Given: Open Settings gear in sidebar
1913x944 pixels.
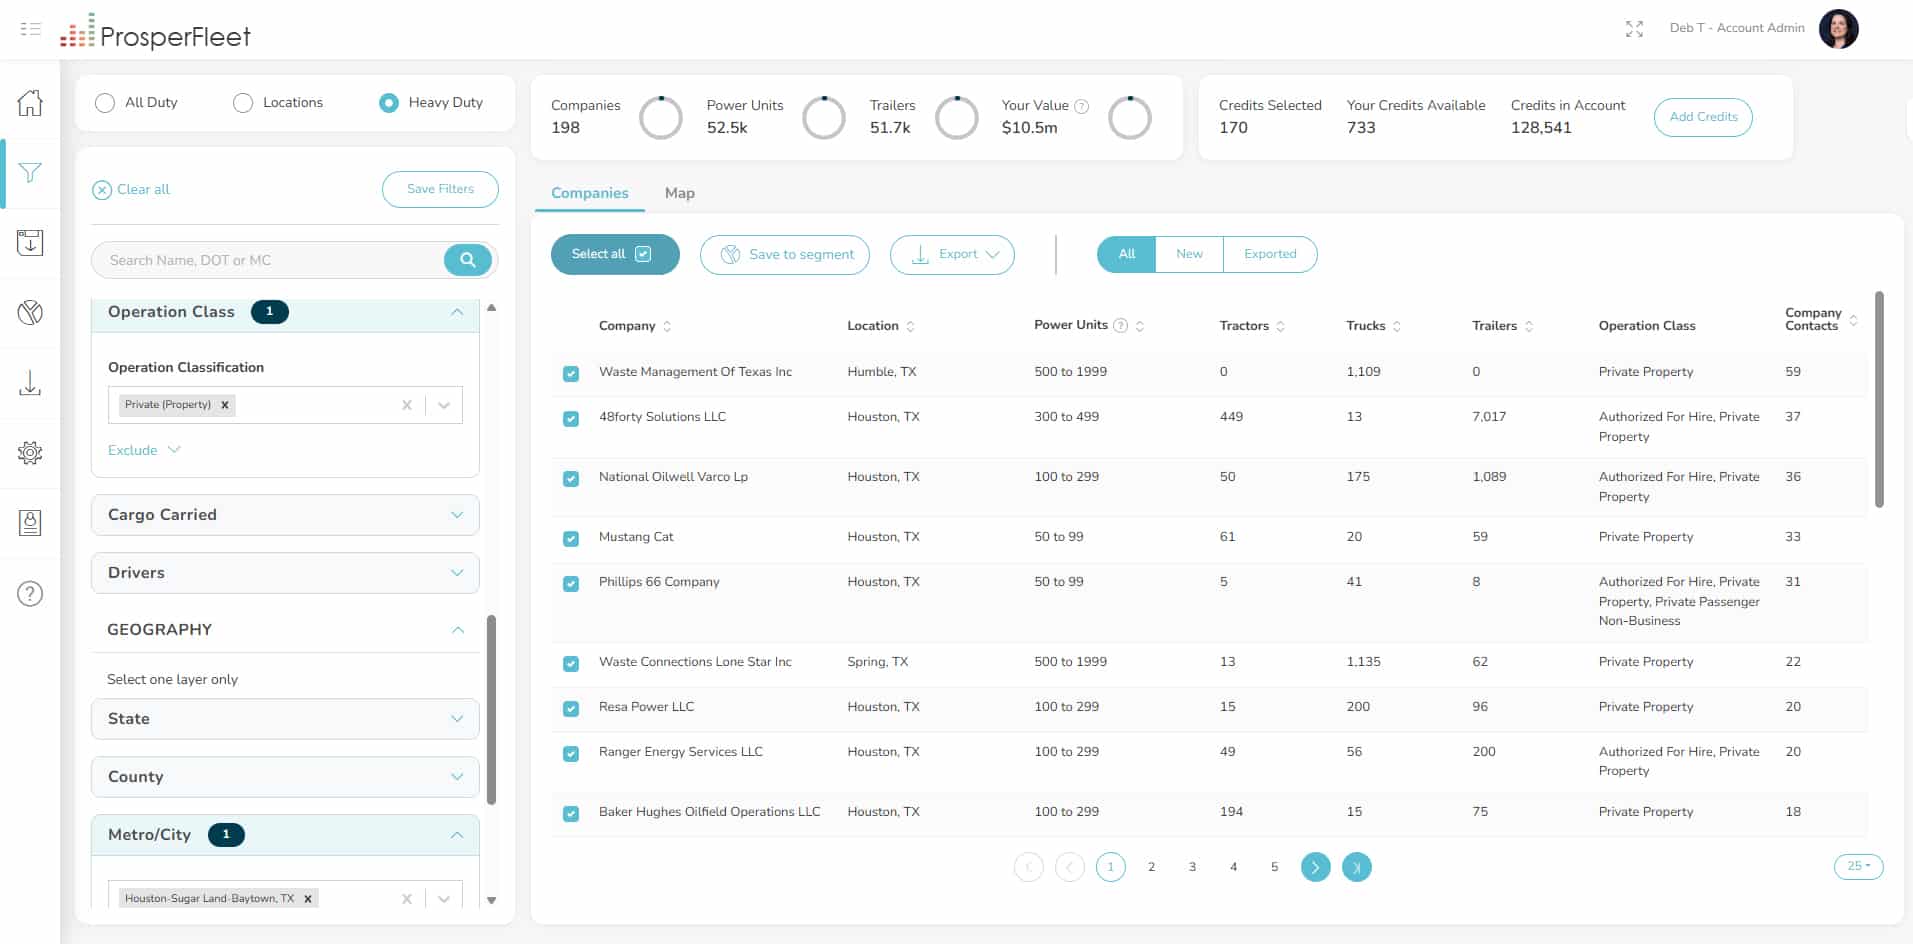Looking at the screenshot, I should click(x=30, y=452).
